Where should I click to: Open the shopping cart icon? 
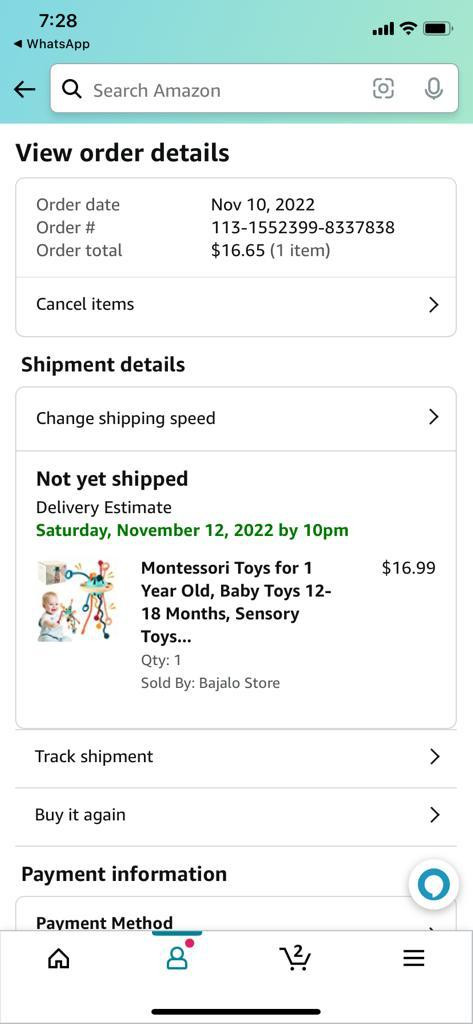click(295, 957)
